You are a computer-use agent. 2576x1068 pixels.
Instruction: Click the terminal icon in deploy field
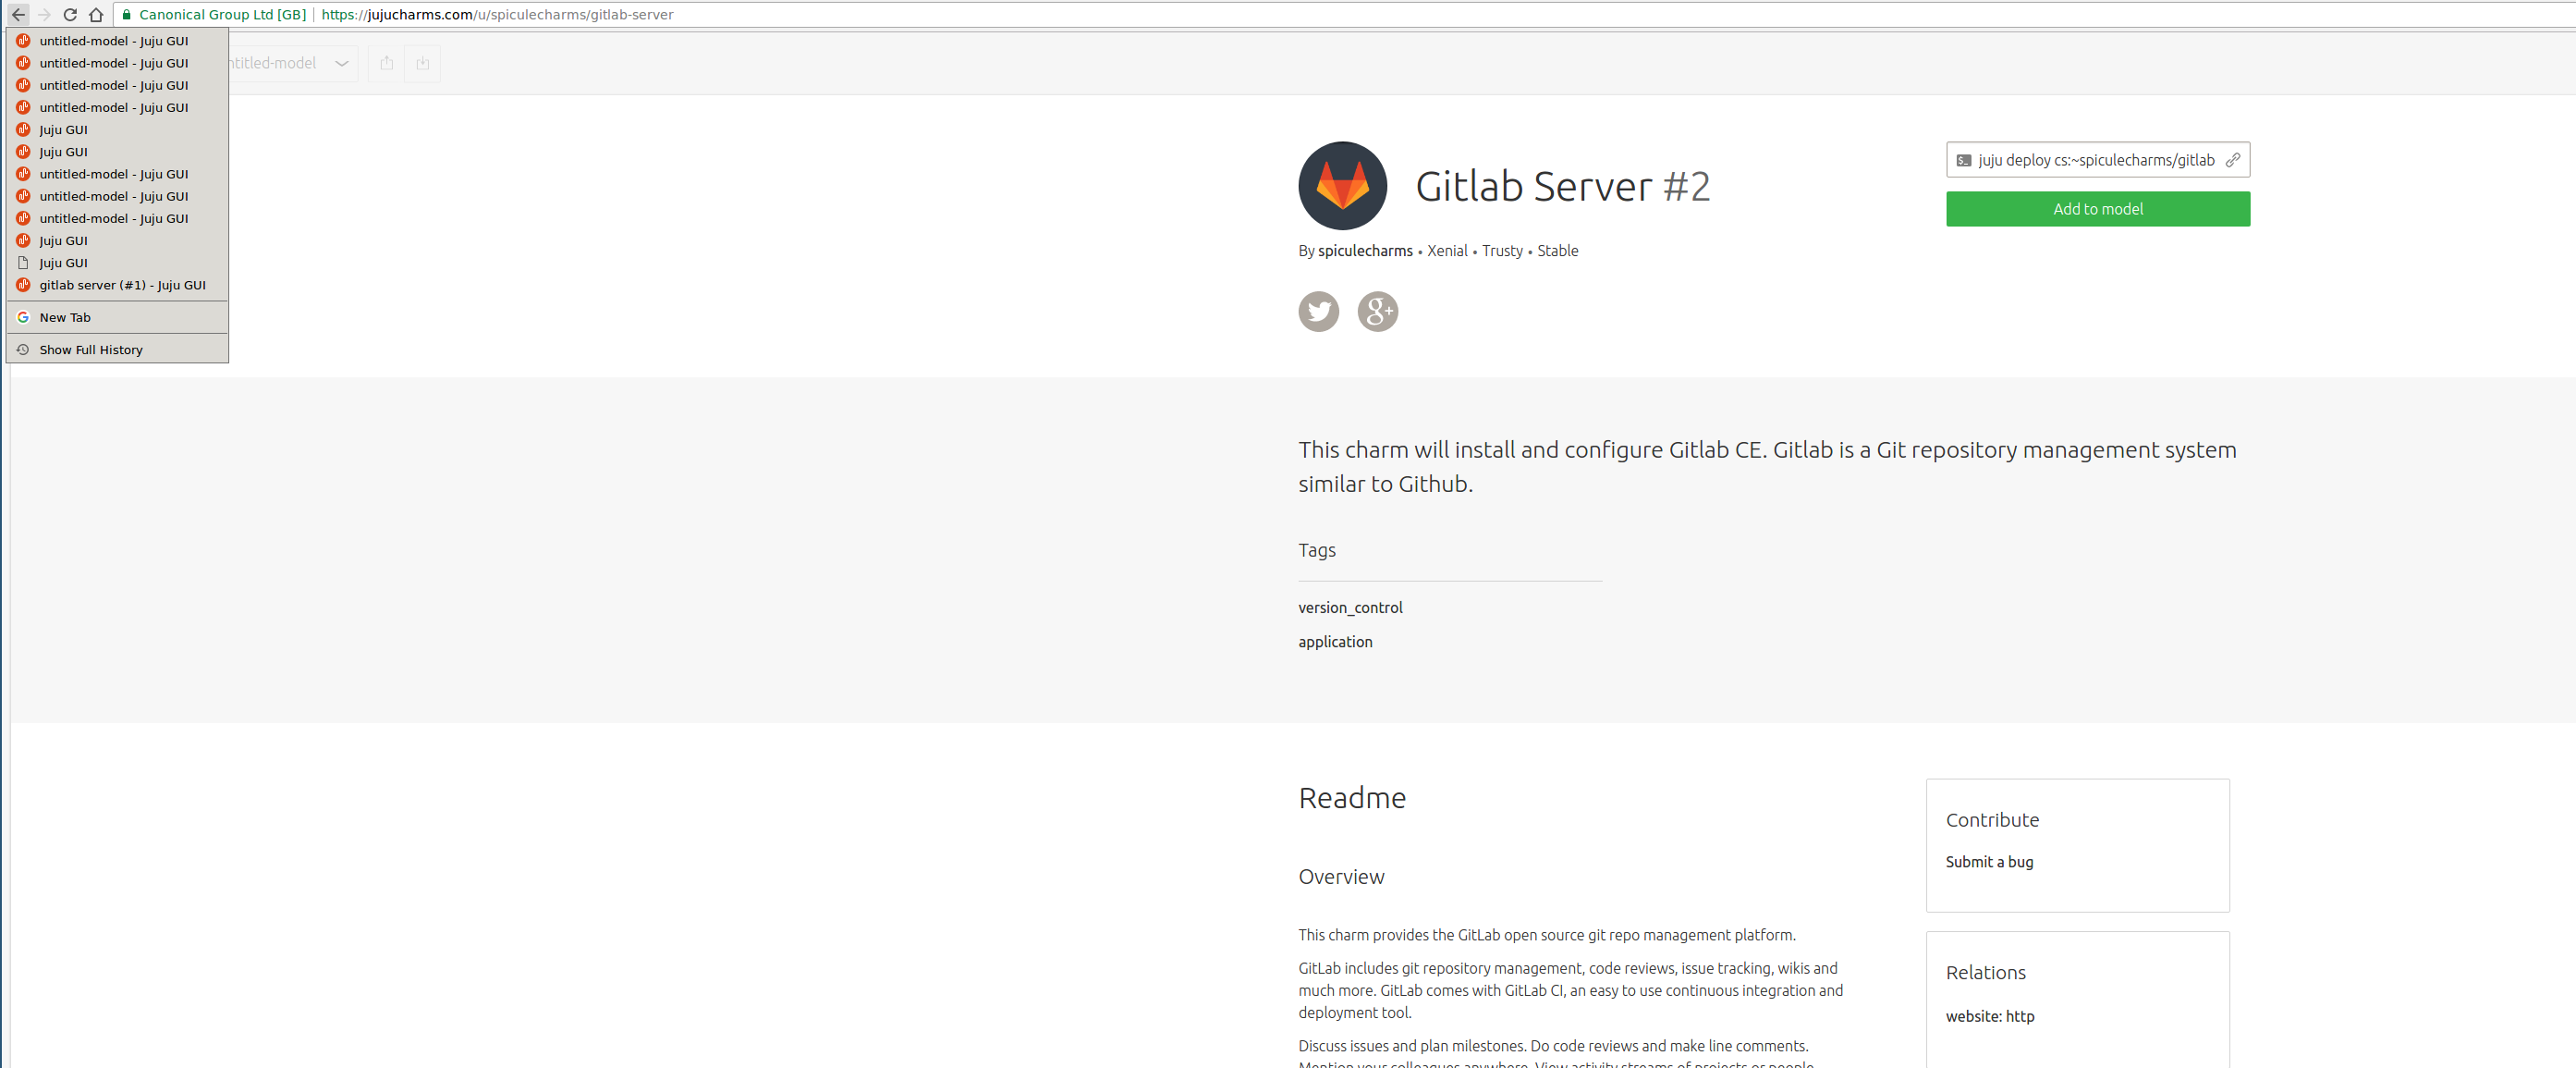1963,160
